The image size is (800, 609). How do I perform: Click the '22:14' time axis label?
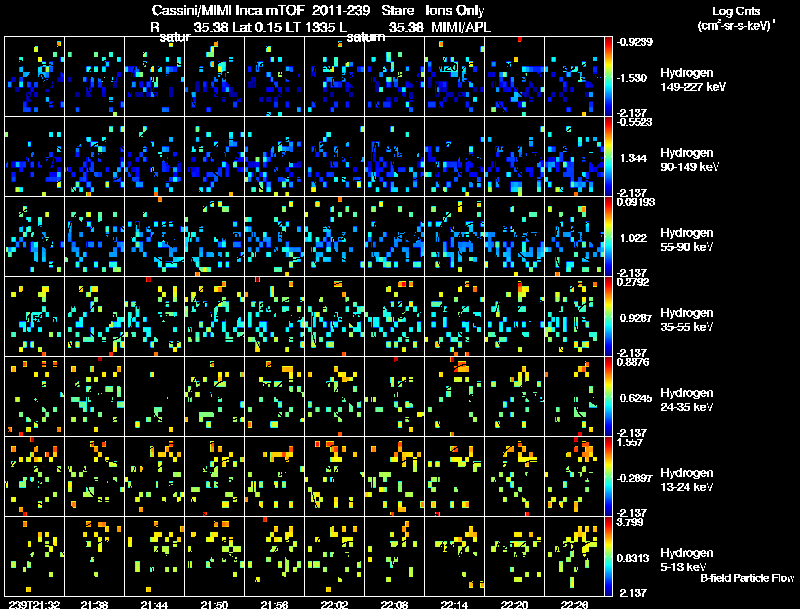454,604
